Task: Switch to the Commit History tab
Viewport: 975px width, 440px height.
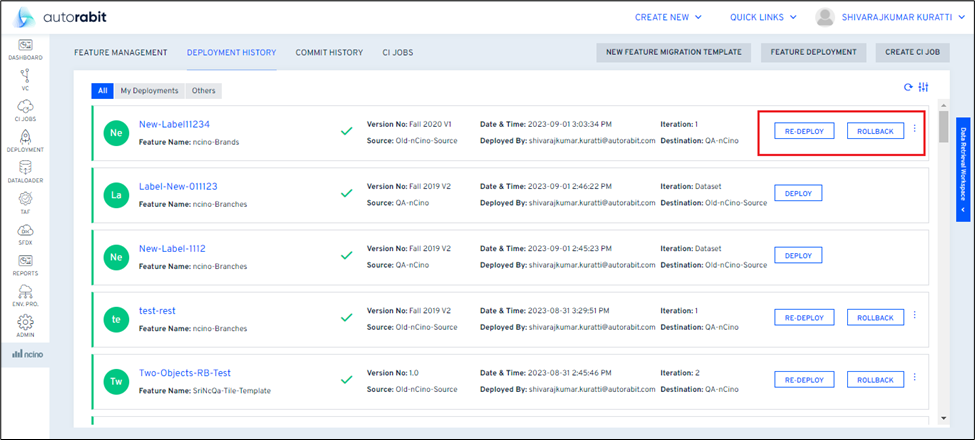Action: point(328,52)
